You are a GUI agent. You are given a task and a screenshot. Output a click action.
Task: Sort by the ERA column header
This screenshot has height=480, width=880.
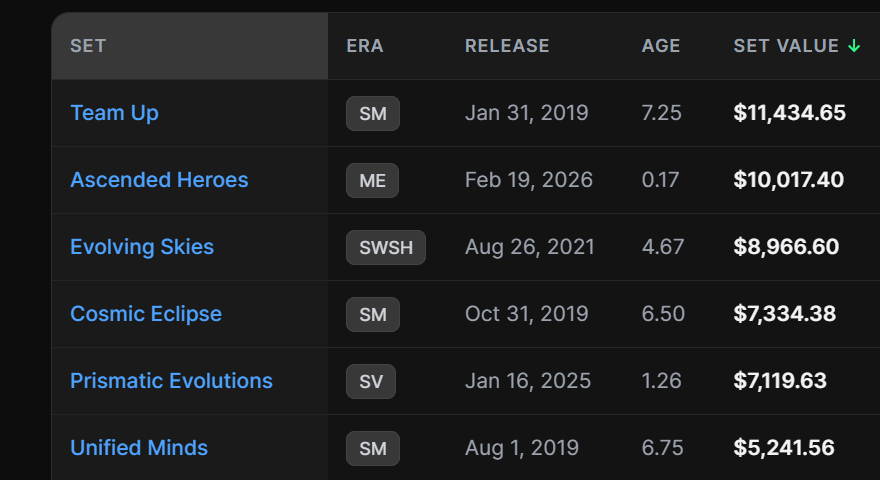coord(365,45)
